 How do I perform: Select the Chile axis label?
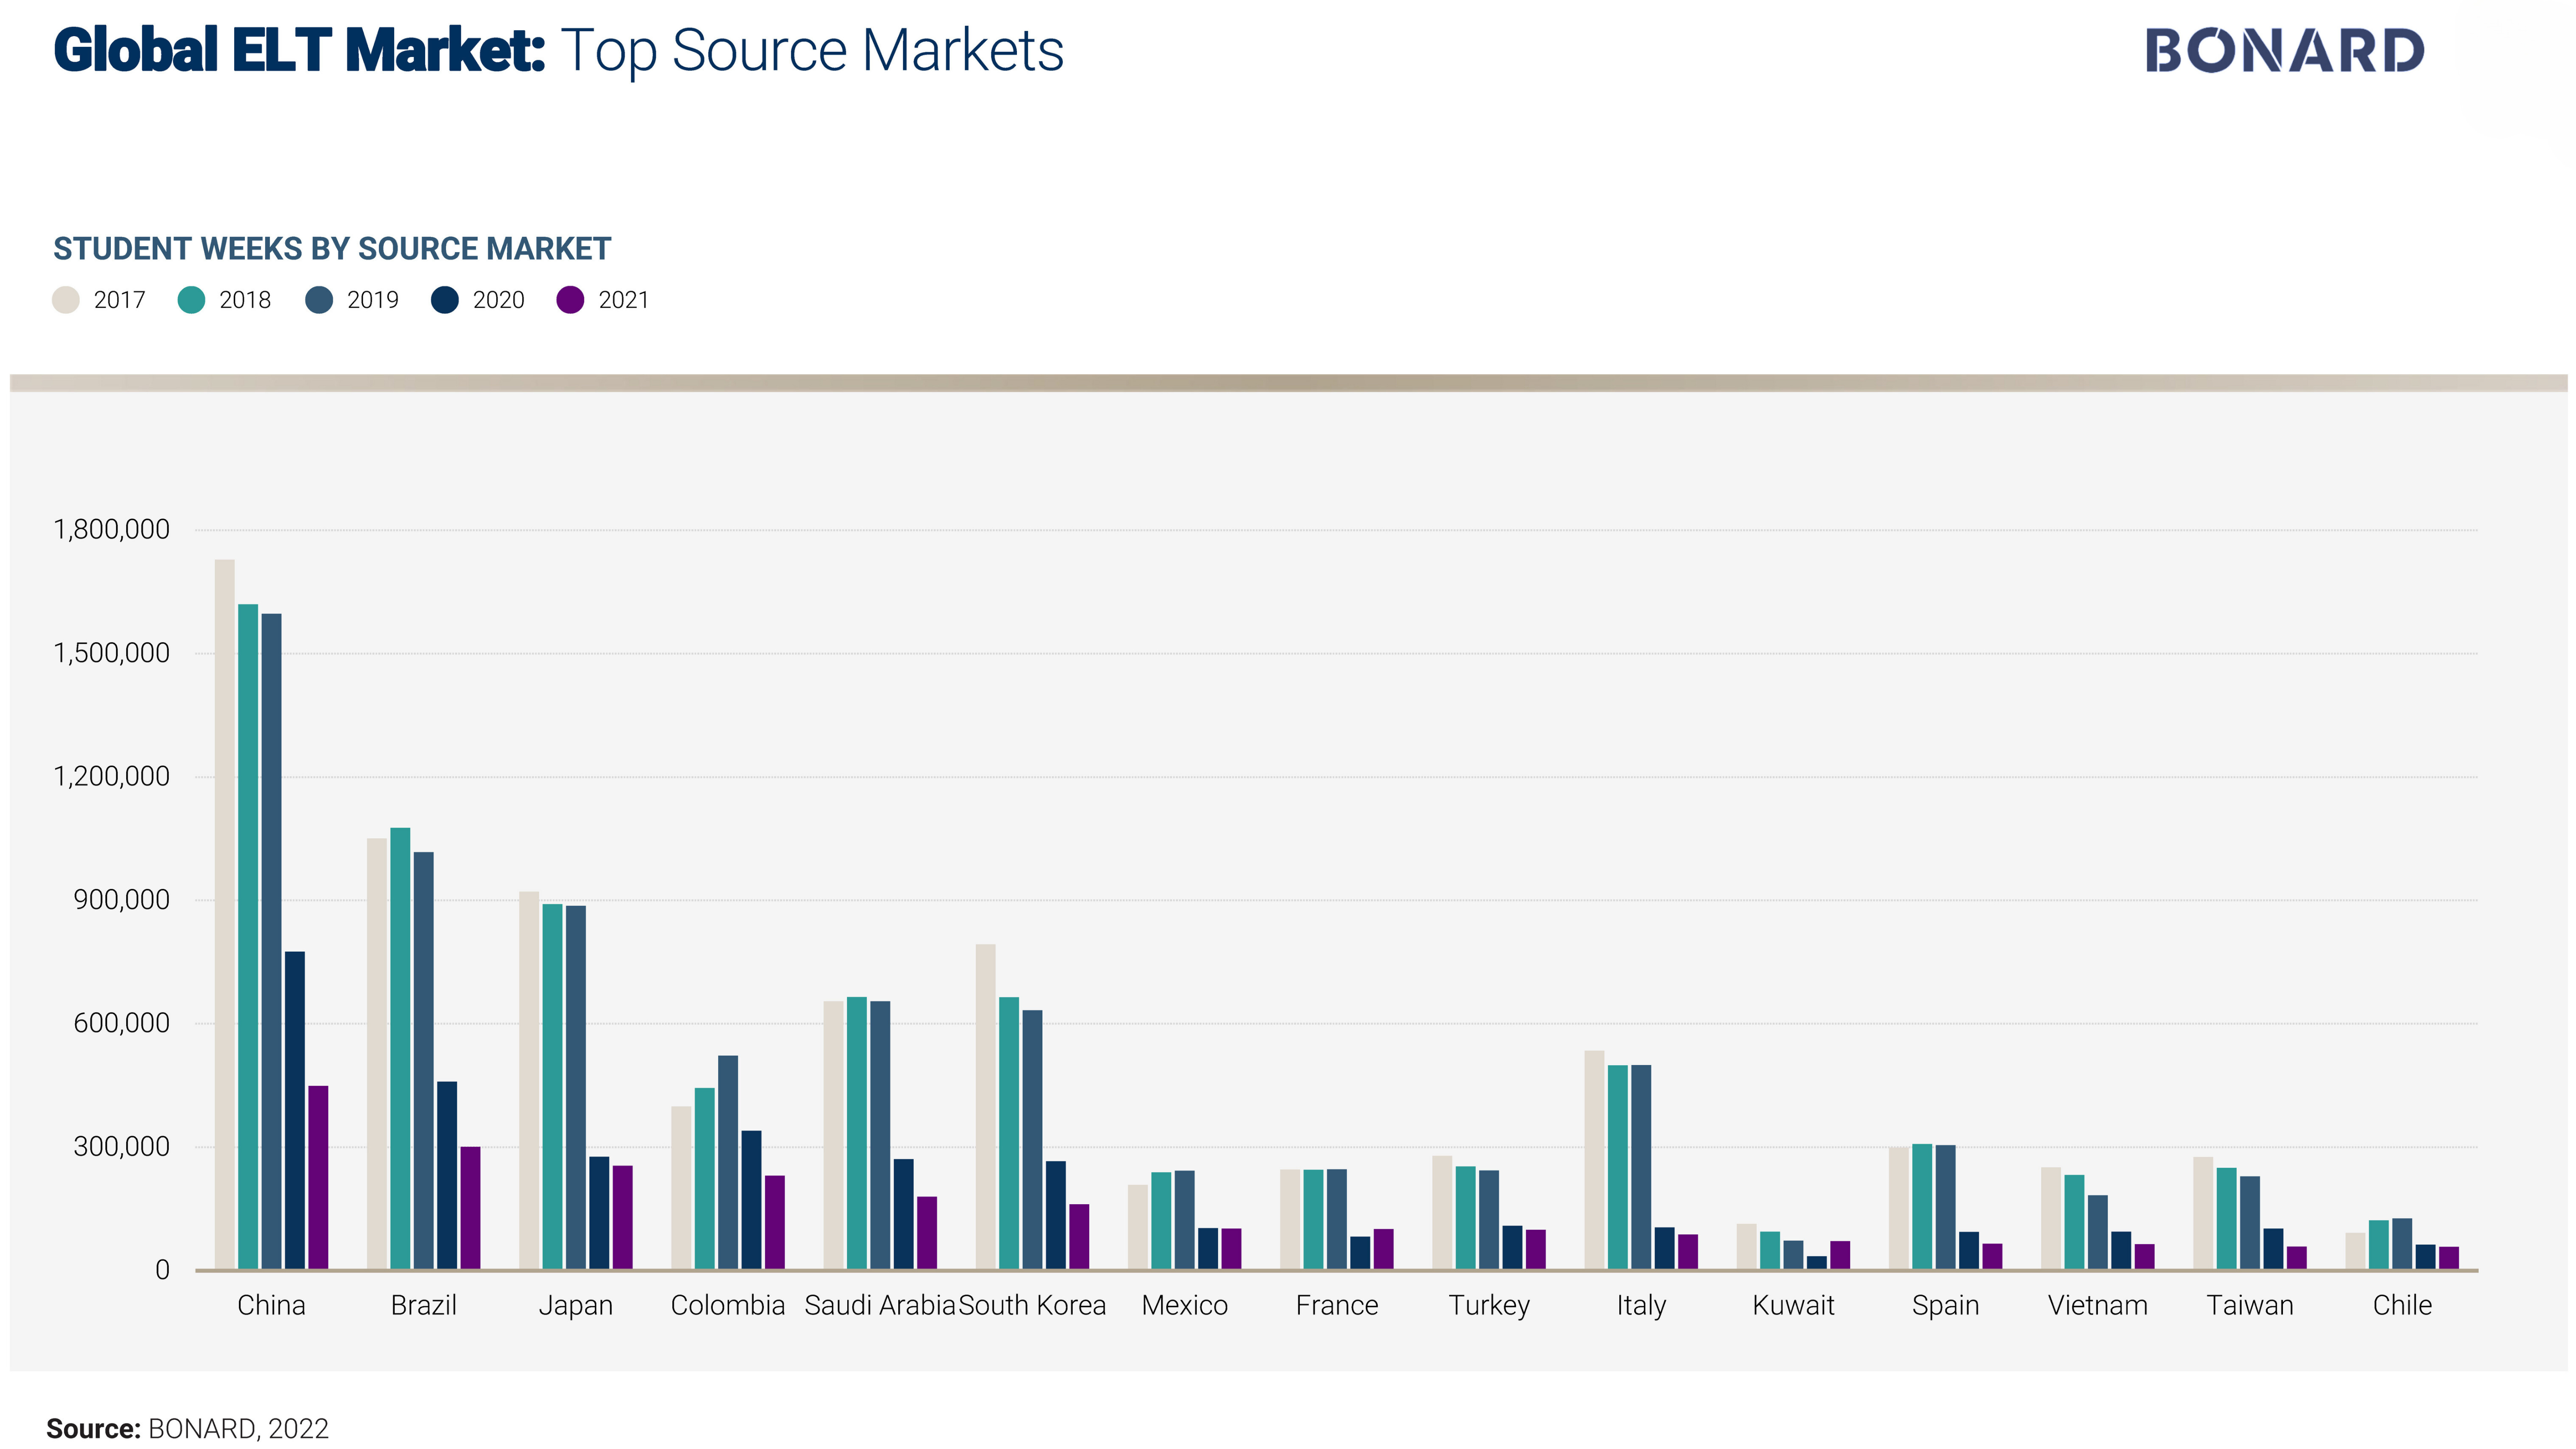click(x=2402, y=1305)
